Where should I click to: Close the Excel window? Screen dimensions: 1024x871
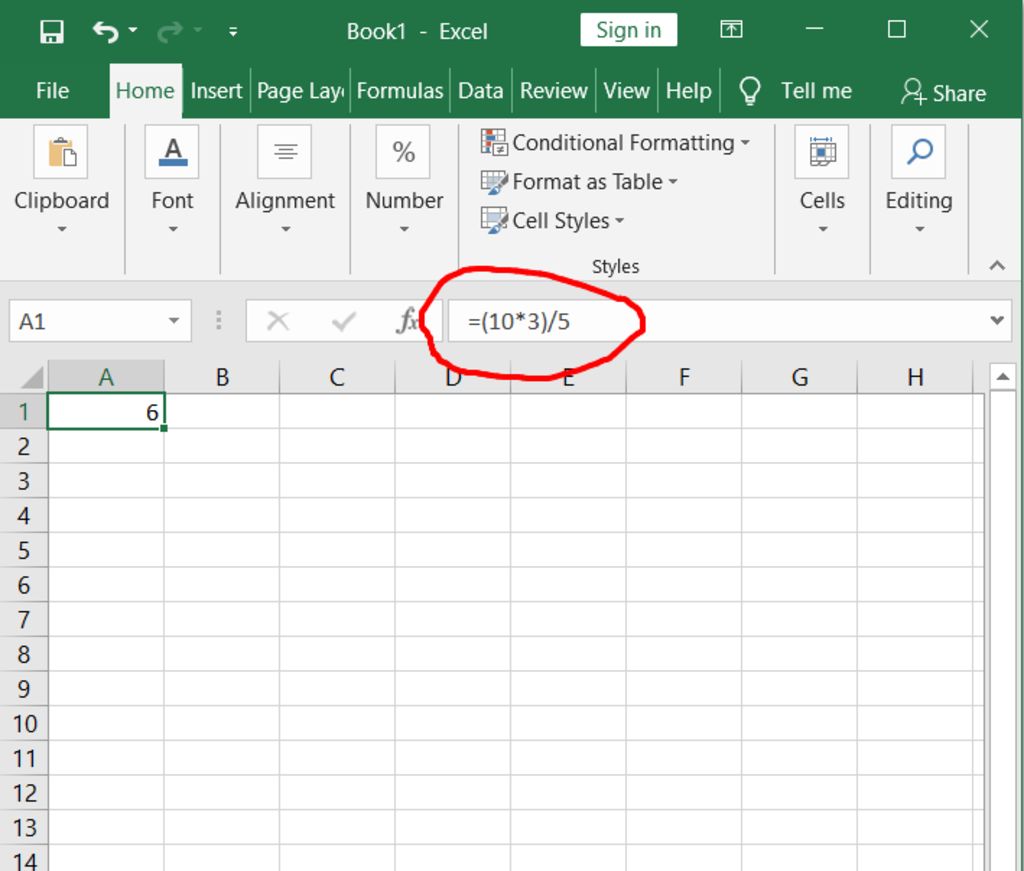pos(978,29)
